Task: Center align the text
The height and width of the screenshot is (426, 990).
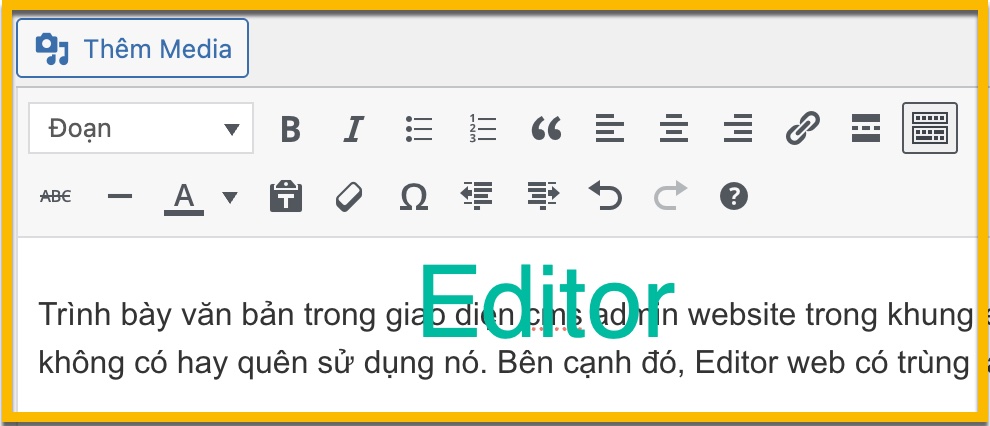Action: [x=673, y=129]
